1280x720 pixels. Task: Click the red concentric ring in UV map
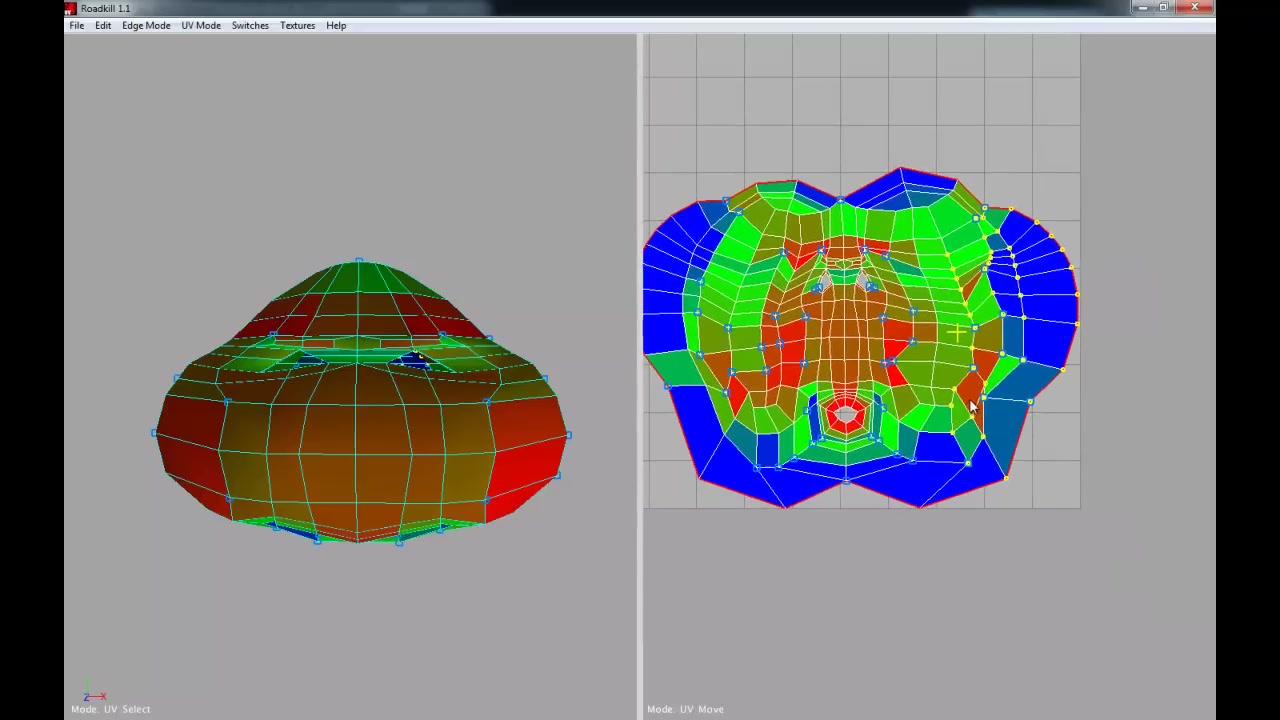(x=846, y=415)
